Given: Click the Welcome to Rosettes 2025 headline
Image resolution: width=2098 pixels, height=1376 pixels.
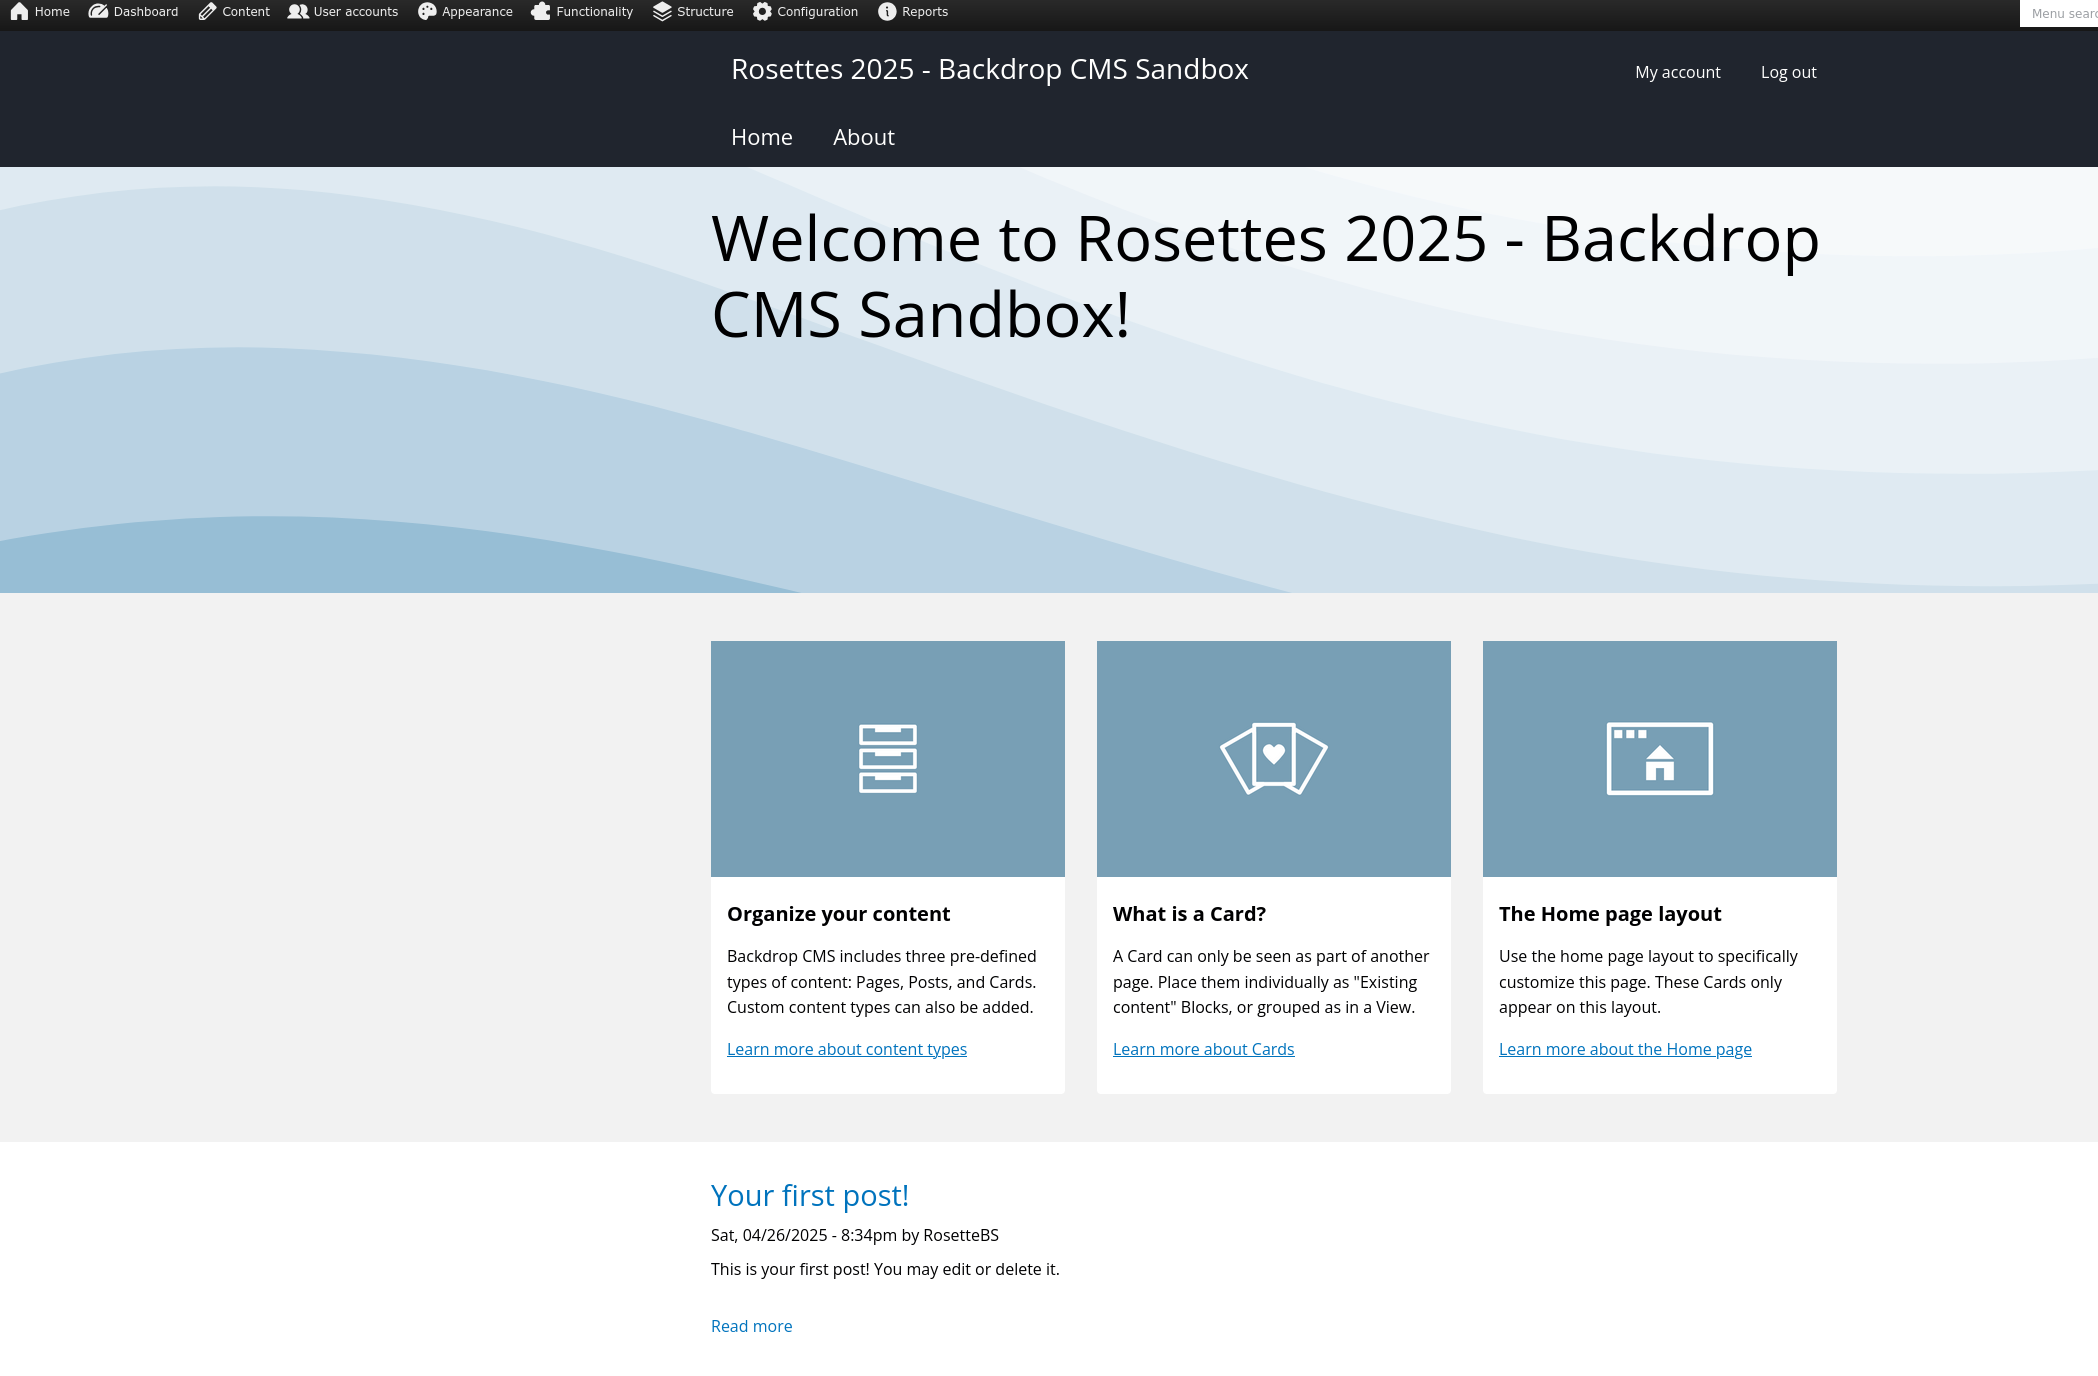Looking at the screenshot, I should [x=1265, y=277].
